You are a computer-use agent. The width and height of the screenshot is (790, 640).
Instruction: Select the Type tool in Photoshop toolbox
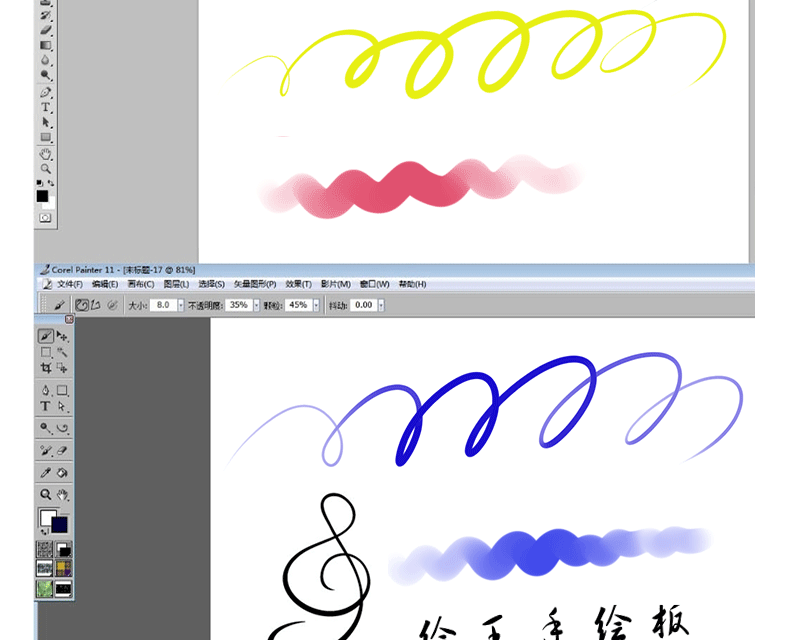(x=45, y=107)
